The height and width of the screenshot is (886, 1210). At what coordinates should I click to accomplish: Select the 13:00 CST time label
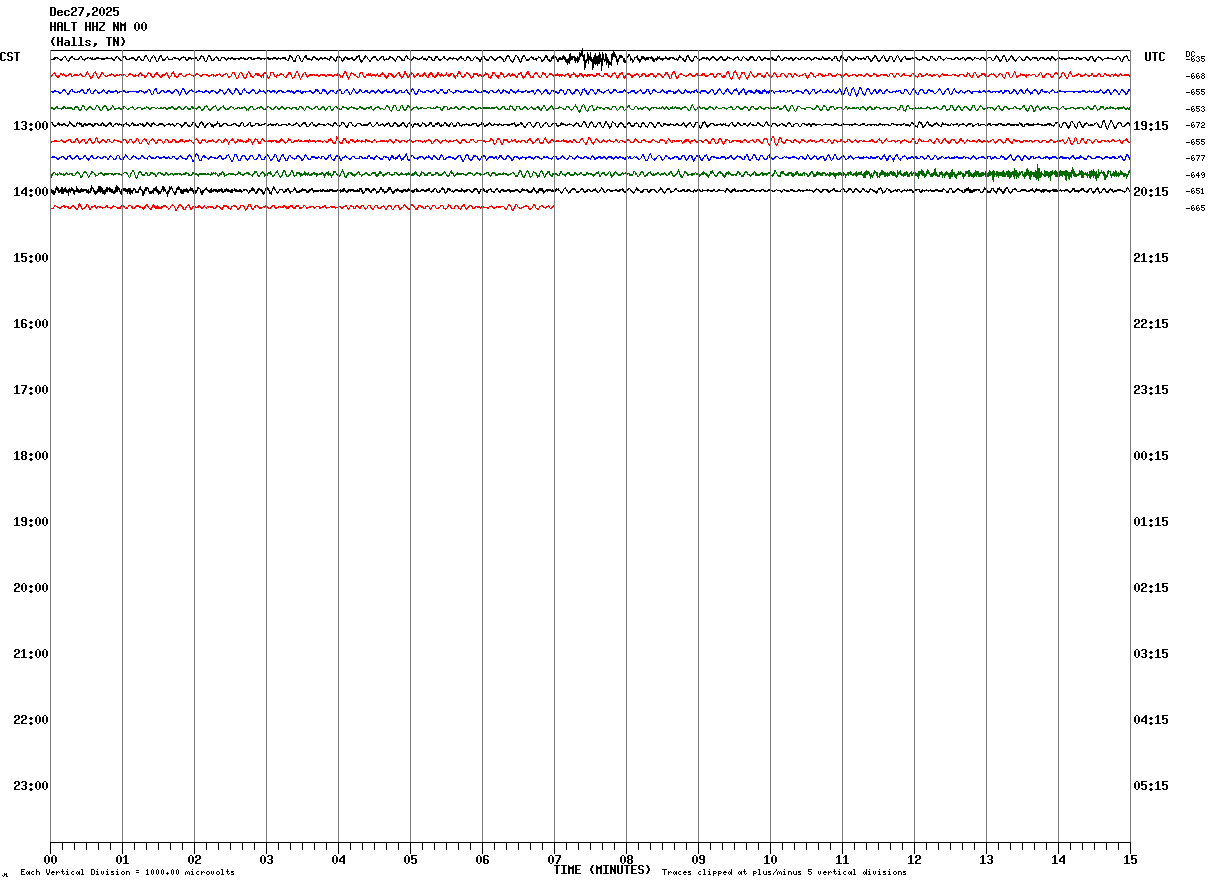tap(31, 126)
